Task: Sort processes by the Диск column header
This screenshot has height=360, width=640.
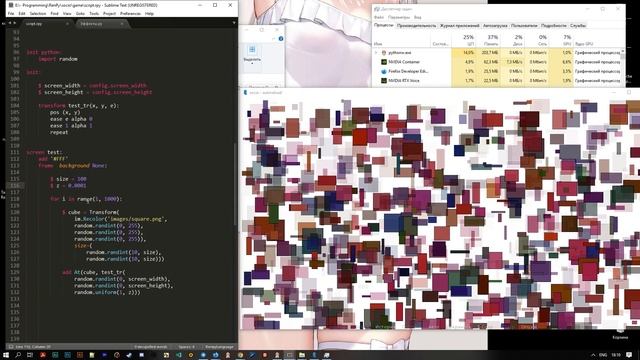Action: tap(512, 40)
